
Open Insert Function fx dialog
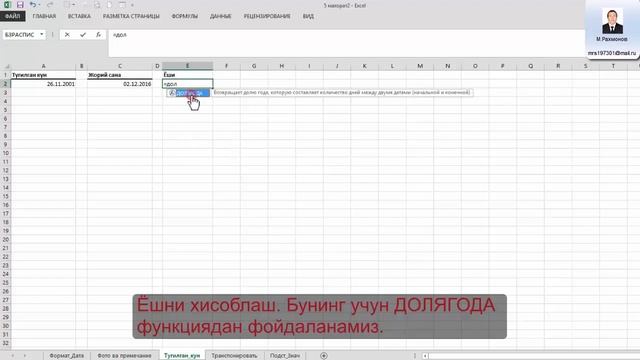tap(98, 35)
